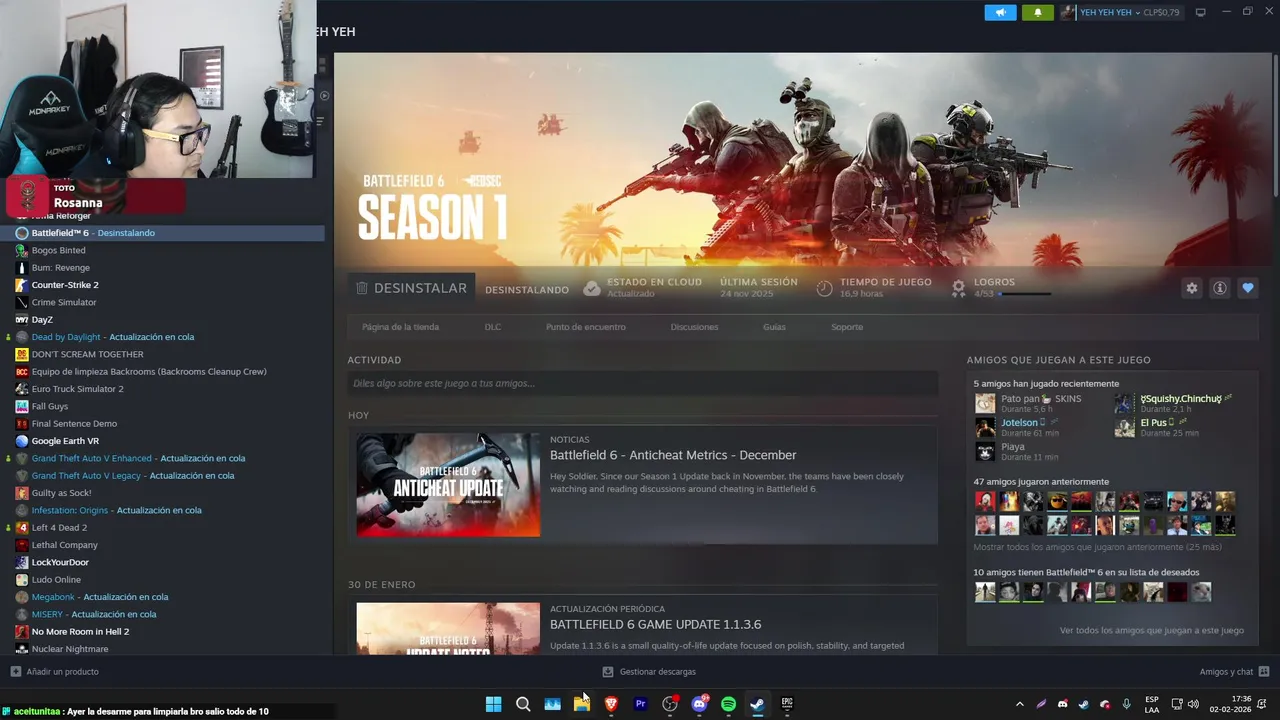Open the green notifications bell
1280x720 pixels.
(x=1037, y=12)
